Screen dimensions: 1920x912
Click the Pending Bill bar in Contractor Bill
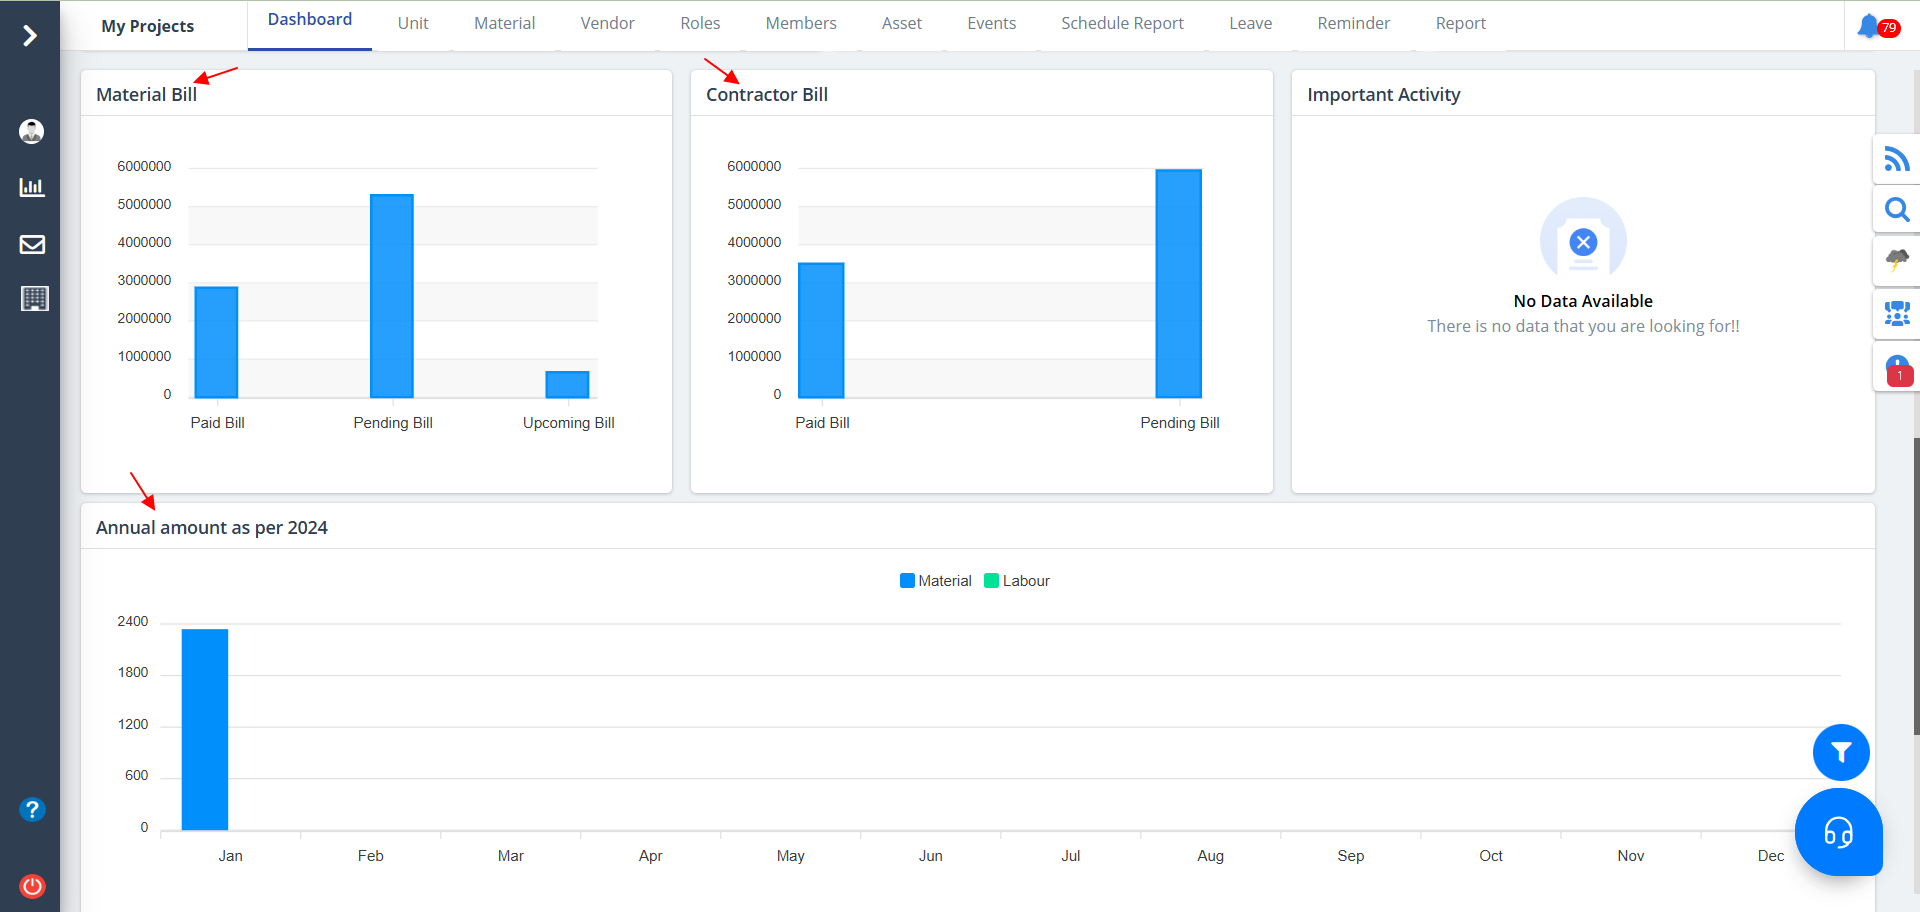point(1178,284)
